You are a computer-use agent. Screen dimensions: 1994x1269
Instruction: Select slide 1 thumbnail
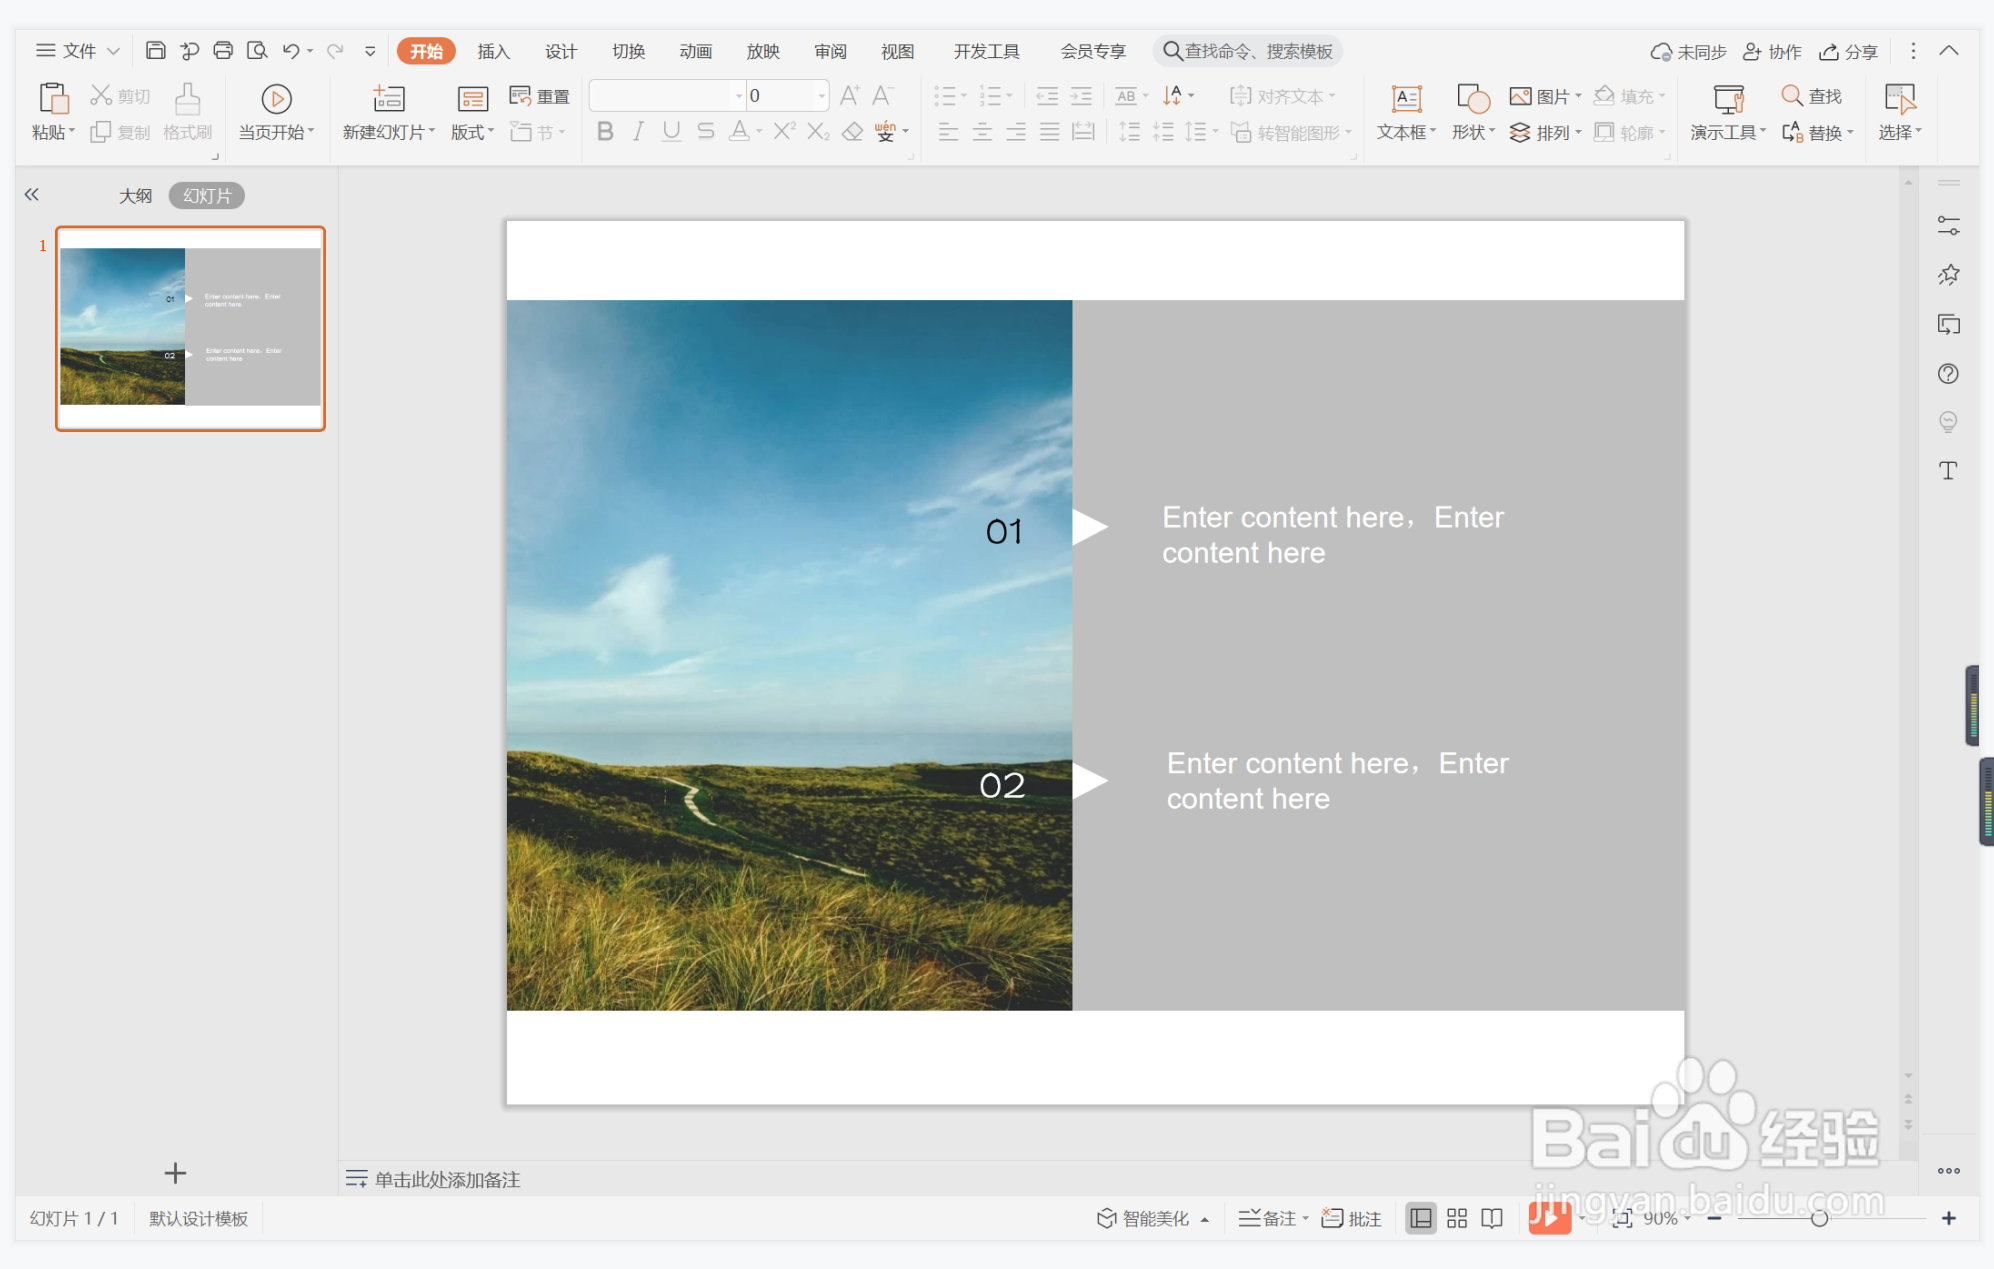[190, 328]
